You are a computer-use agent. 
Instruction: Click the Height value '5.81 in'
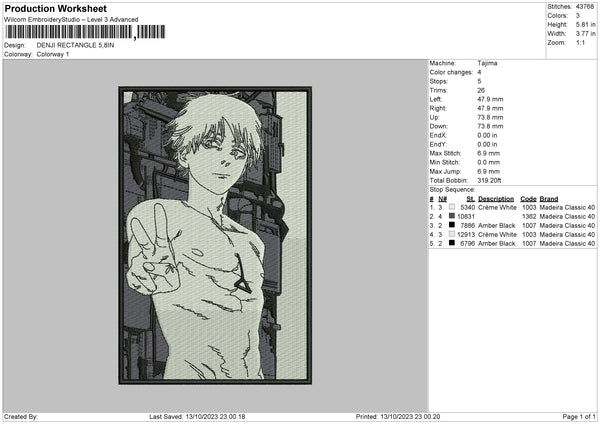(585, 24)
